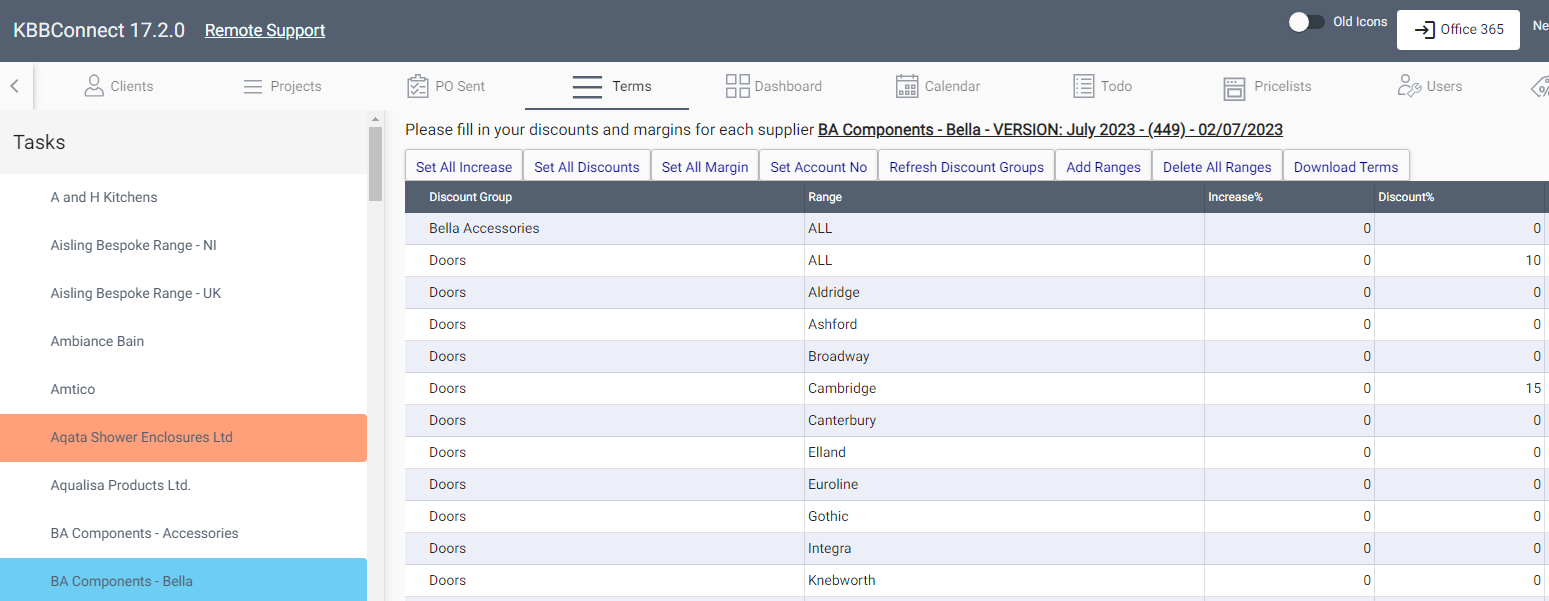Open the Todo tab
This screenshot has height=601, width=1549.
coord(1103,86)
